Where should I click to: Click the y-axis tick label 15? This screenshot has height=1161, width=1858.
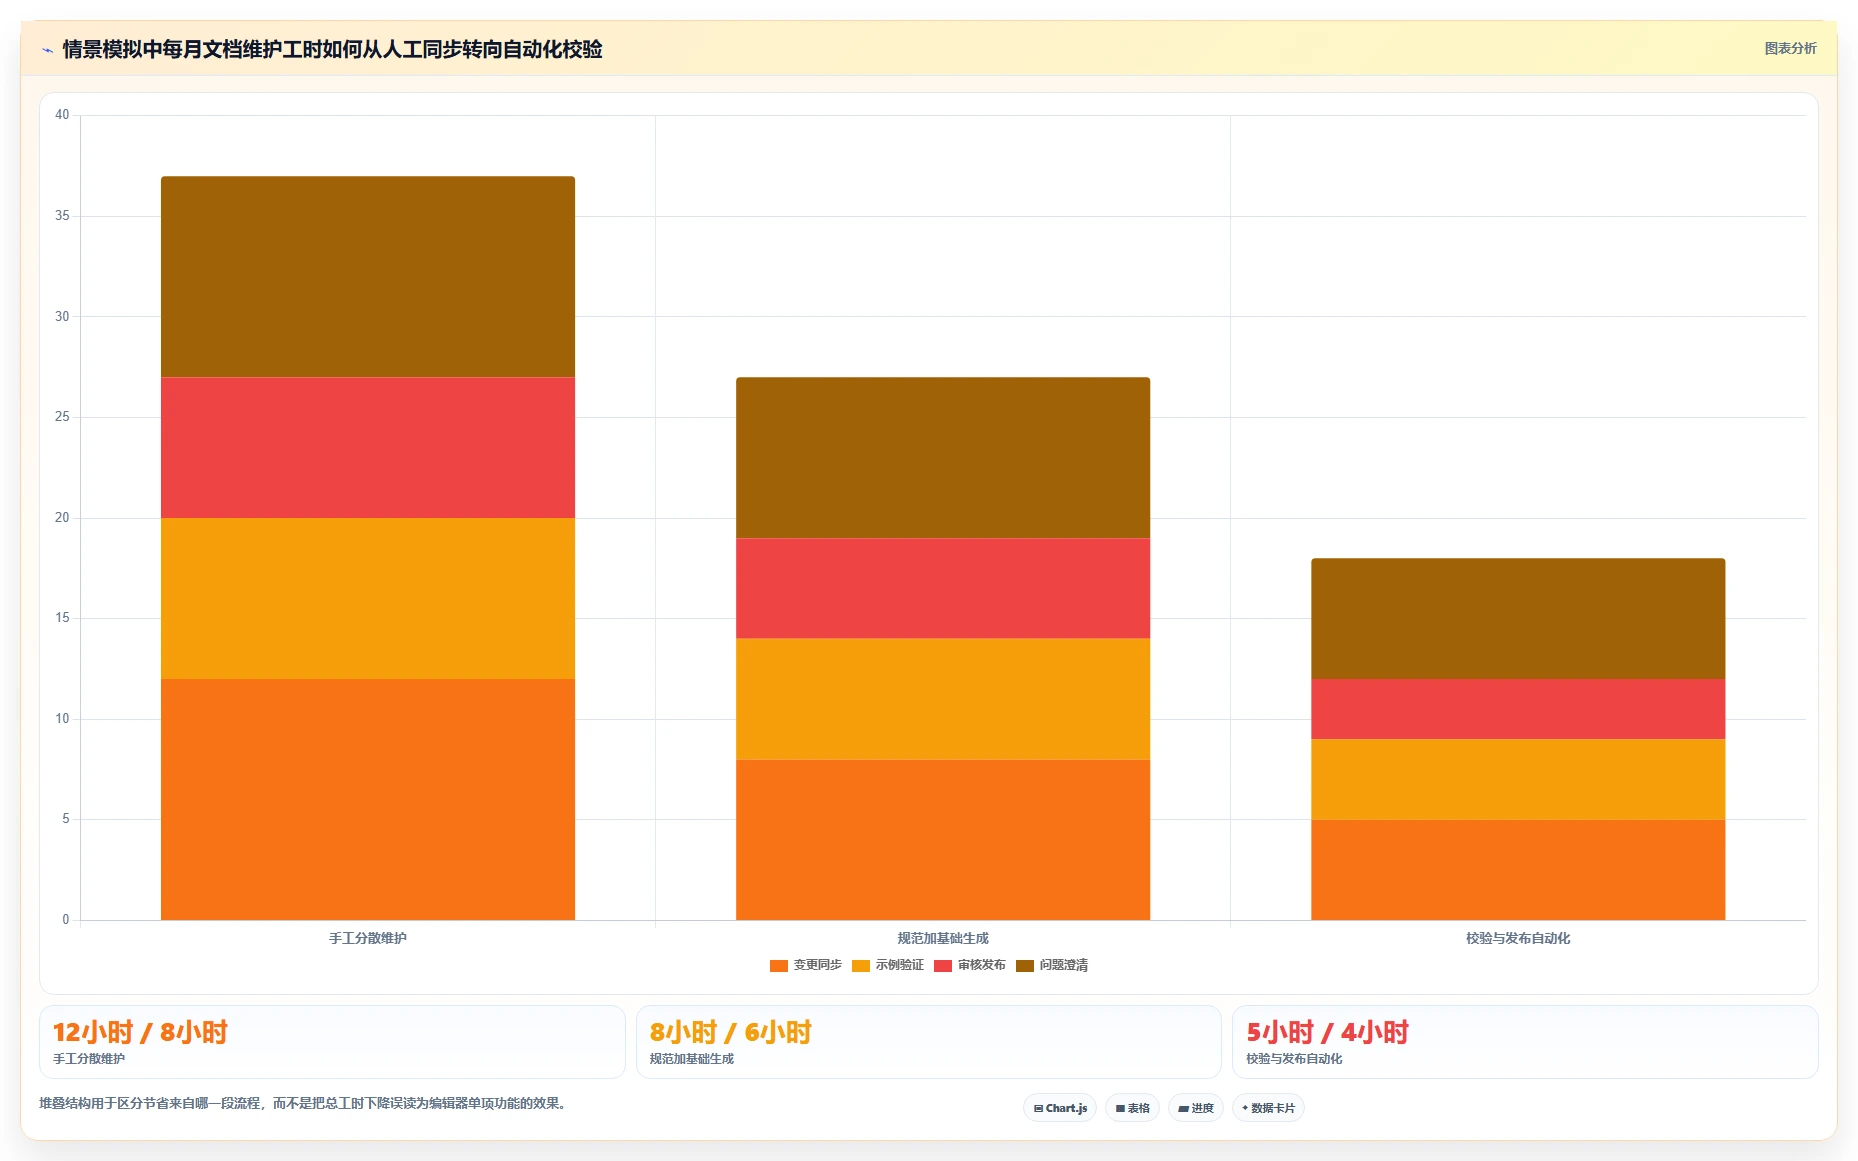pyautogui.click(x=62, y=618)
